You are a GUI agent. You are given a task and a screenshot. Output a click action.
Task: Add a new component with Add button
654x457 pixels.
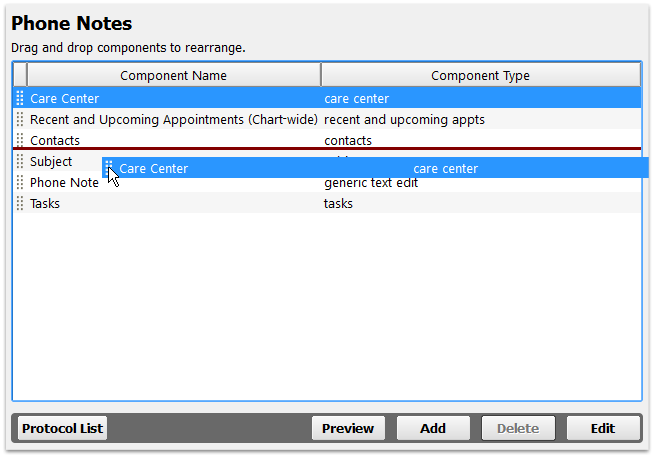pyautogui.click(x=433, y=428)
